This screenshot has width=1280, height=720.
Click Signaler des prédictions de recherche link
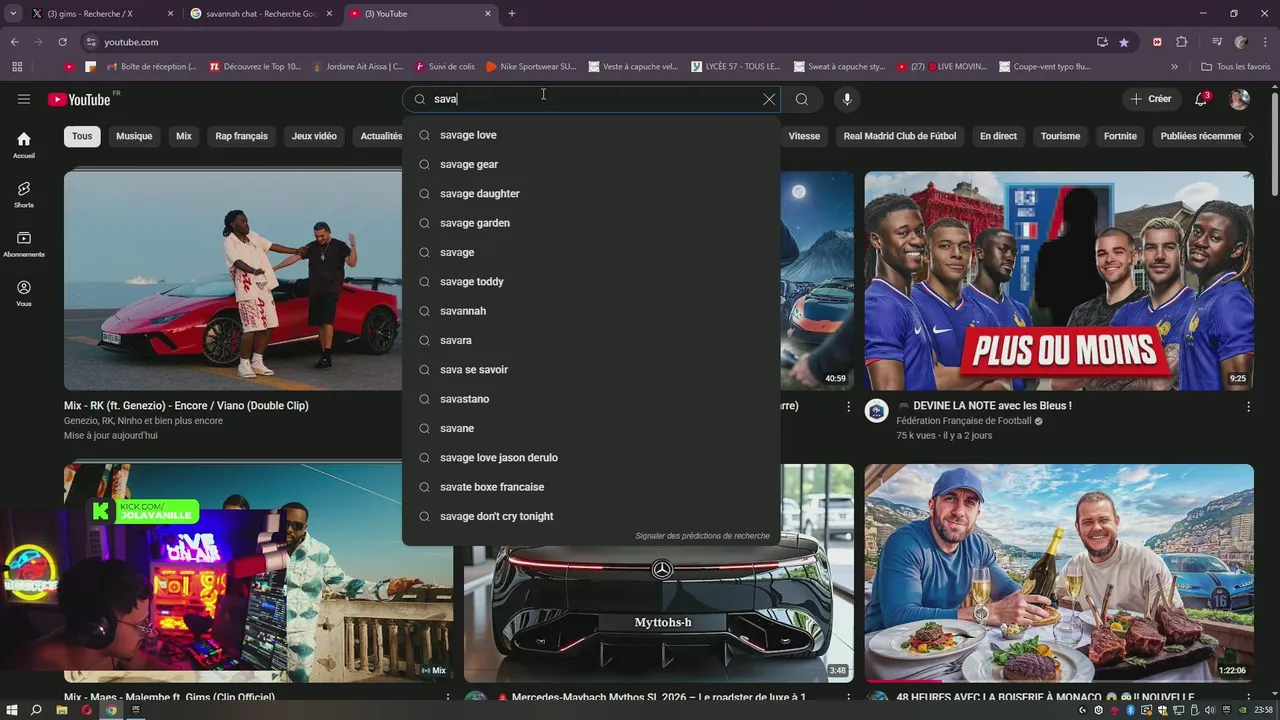click(x=702, y=536)
